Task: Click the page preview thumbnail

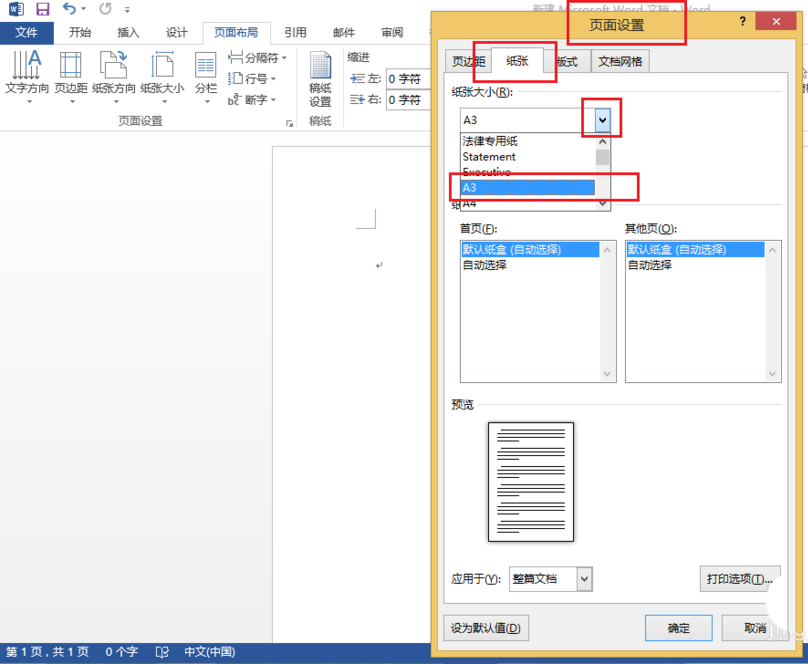Action: 531,482
